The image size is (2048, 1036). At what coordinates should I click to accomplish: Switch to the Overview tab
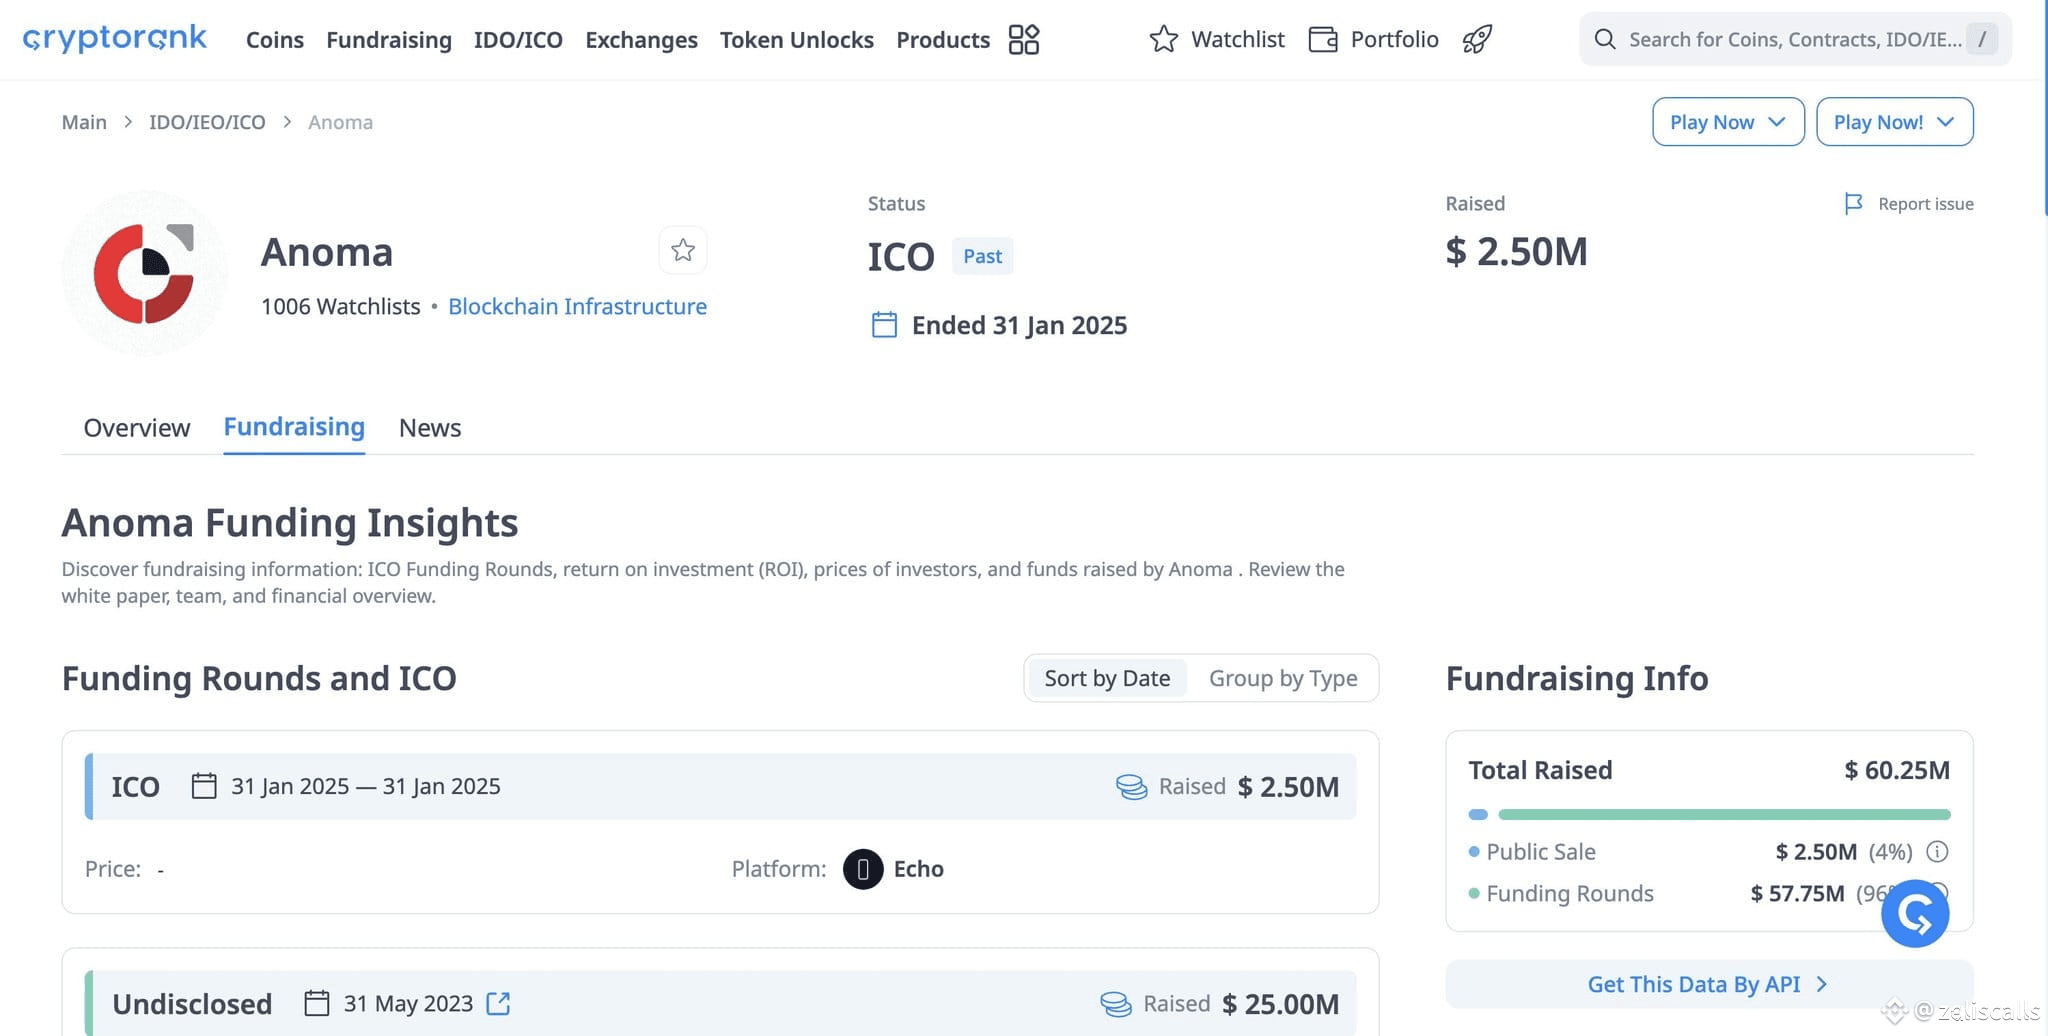tap(137, 428)
